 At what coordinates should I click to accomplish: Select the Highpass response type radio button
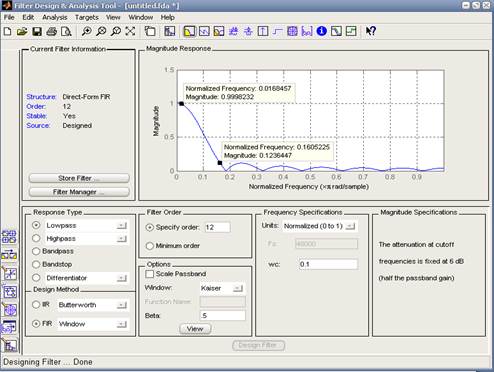tap(36, 238)
